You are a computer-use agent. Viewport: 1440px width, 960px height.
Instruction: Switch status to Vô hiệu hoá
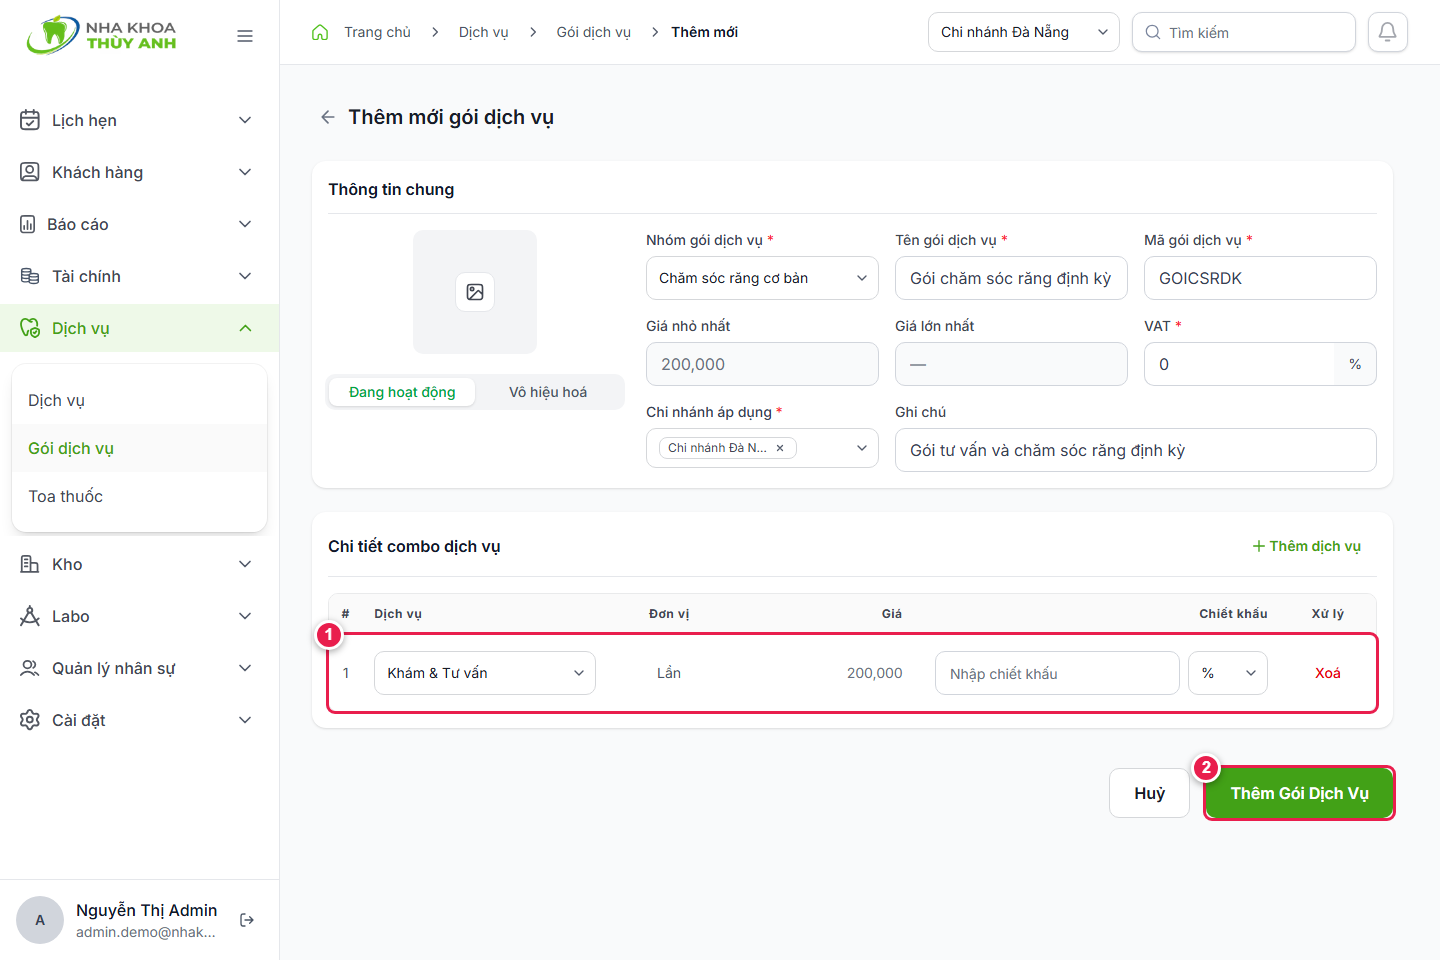pyautogui.click(x=548, y=392)
